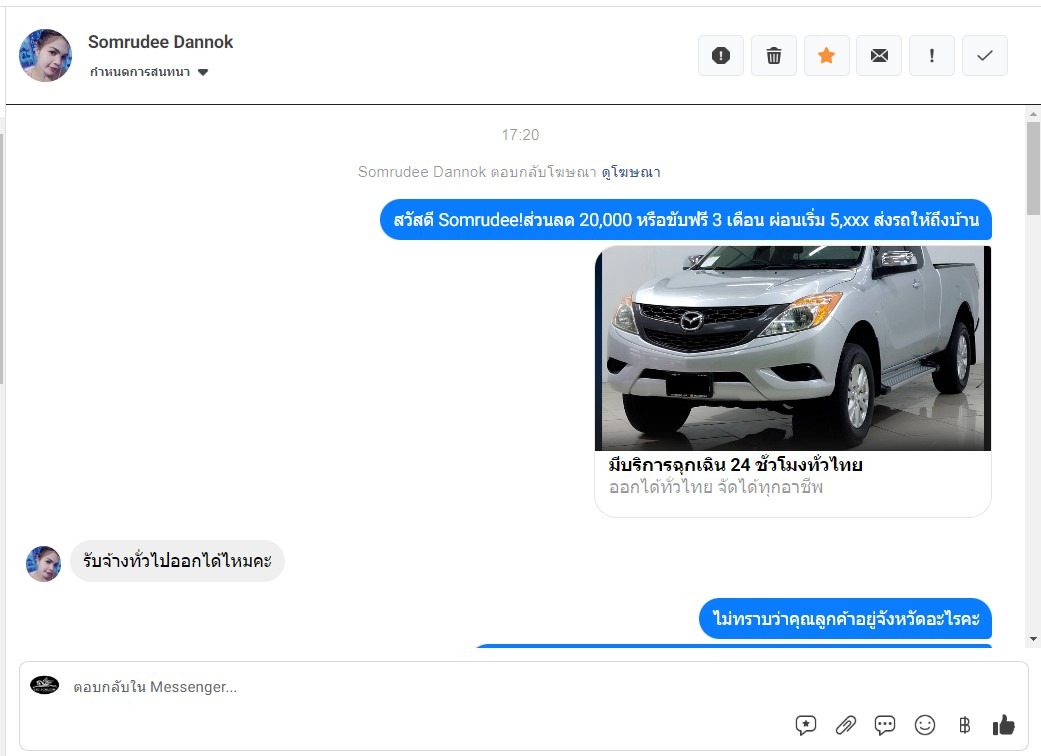Select the greeting message bubble สวัสดี Somrudee
Screen dimensions: 1041x756
point(686,220)
